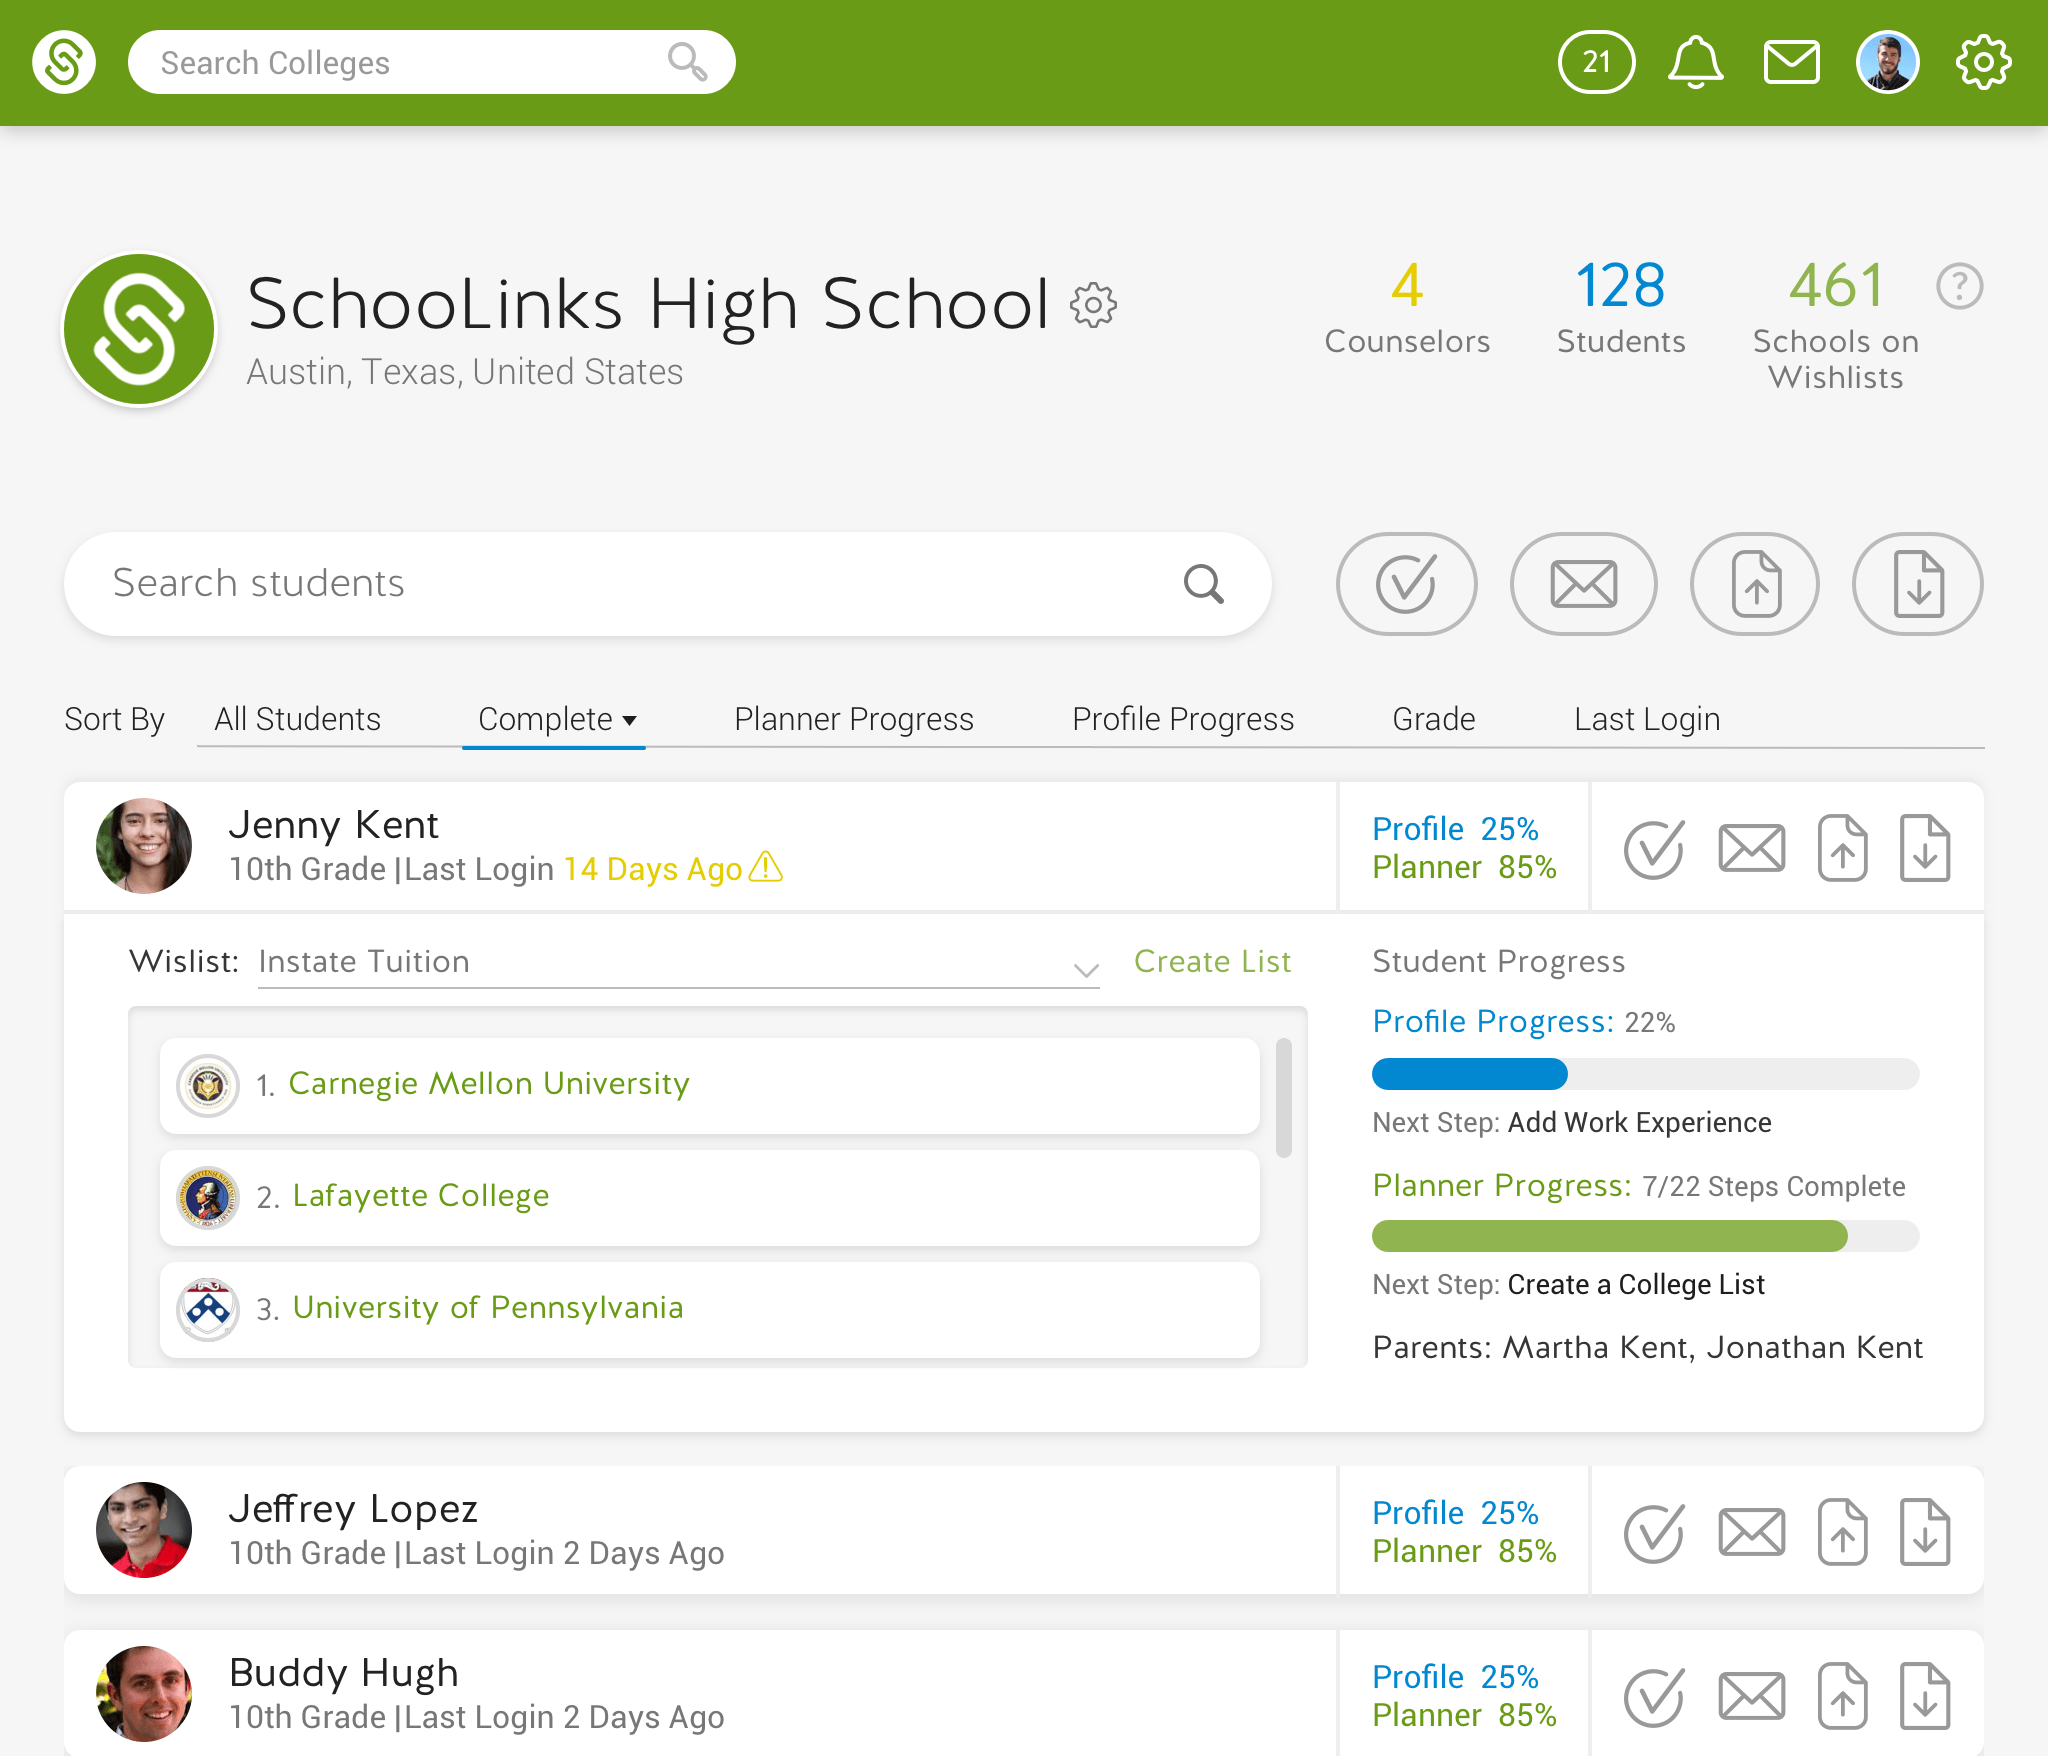The image size is (2048, 1756).
Task: Download document for Jenny Kent
Action: [x=1925, y=848]
